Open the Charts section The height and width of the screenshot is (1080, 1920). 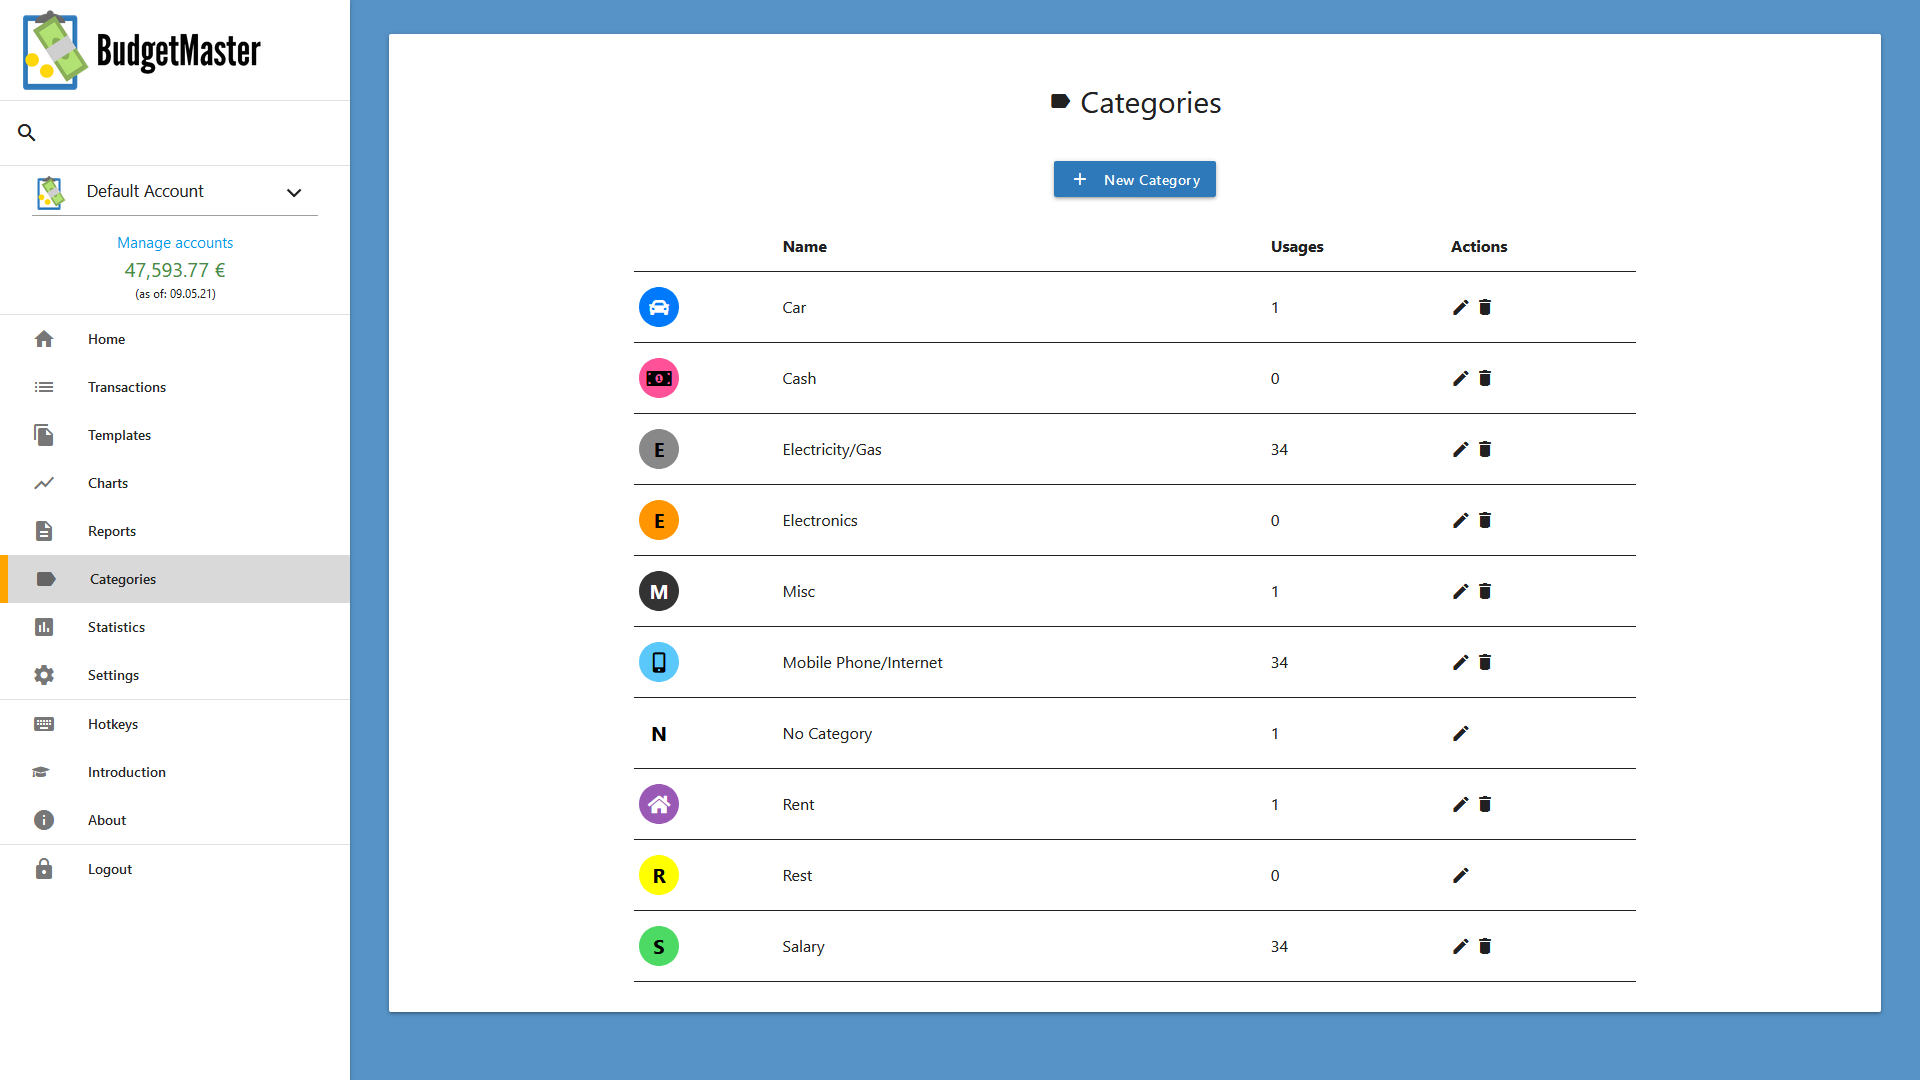(175, 483)
